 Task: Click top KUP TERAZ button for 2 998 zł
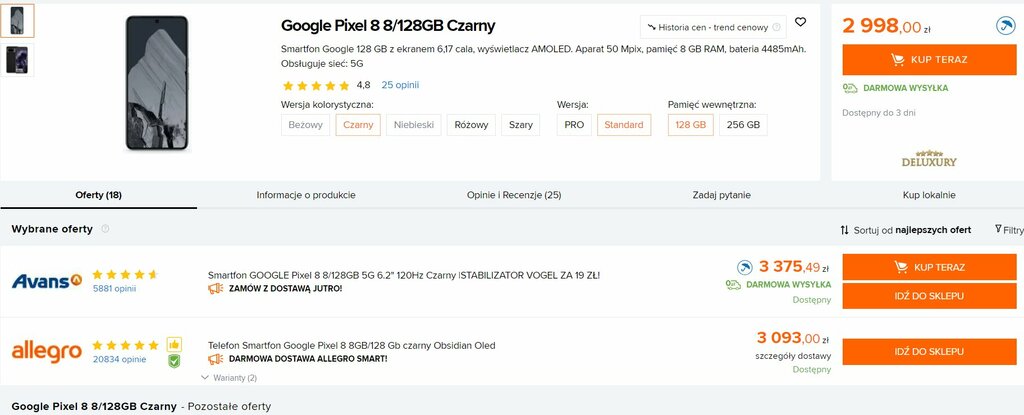coord(929,59)
